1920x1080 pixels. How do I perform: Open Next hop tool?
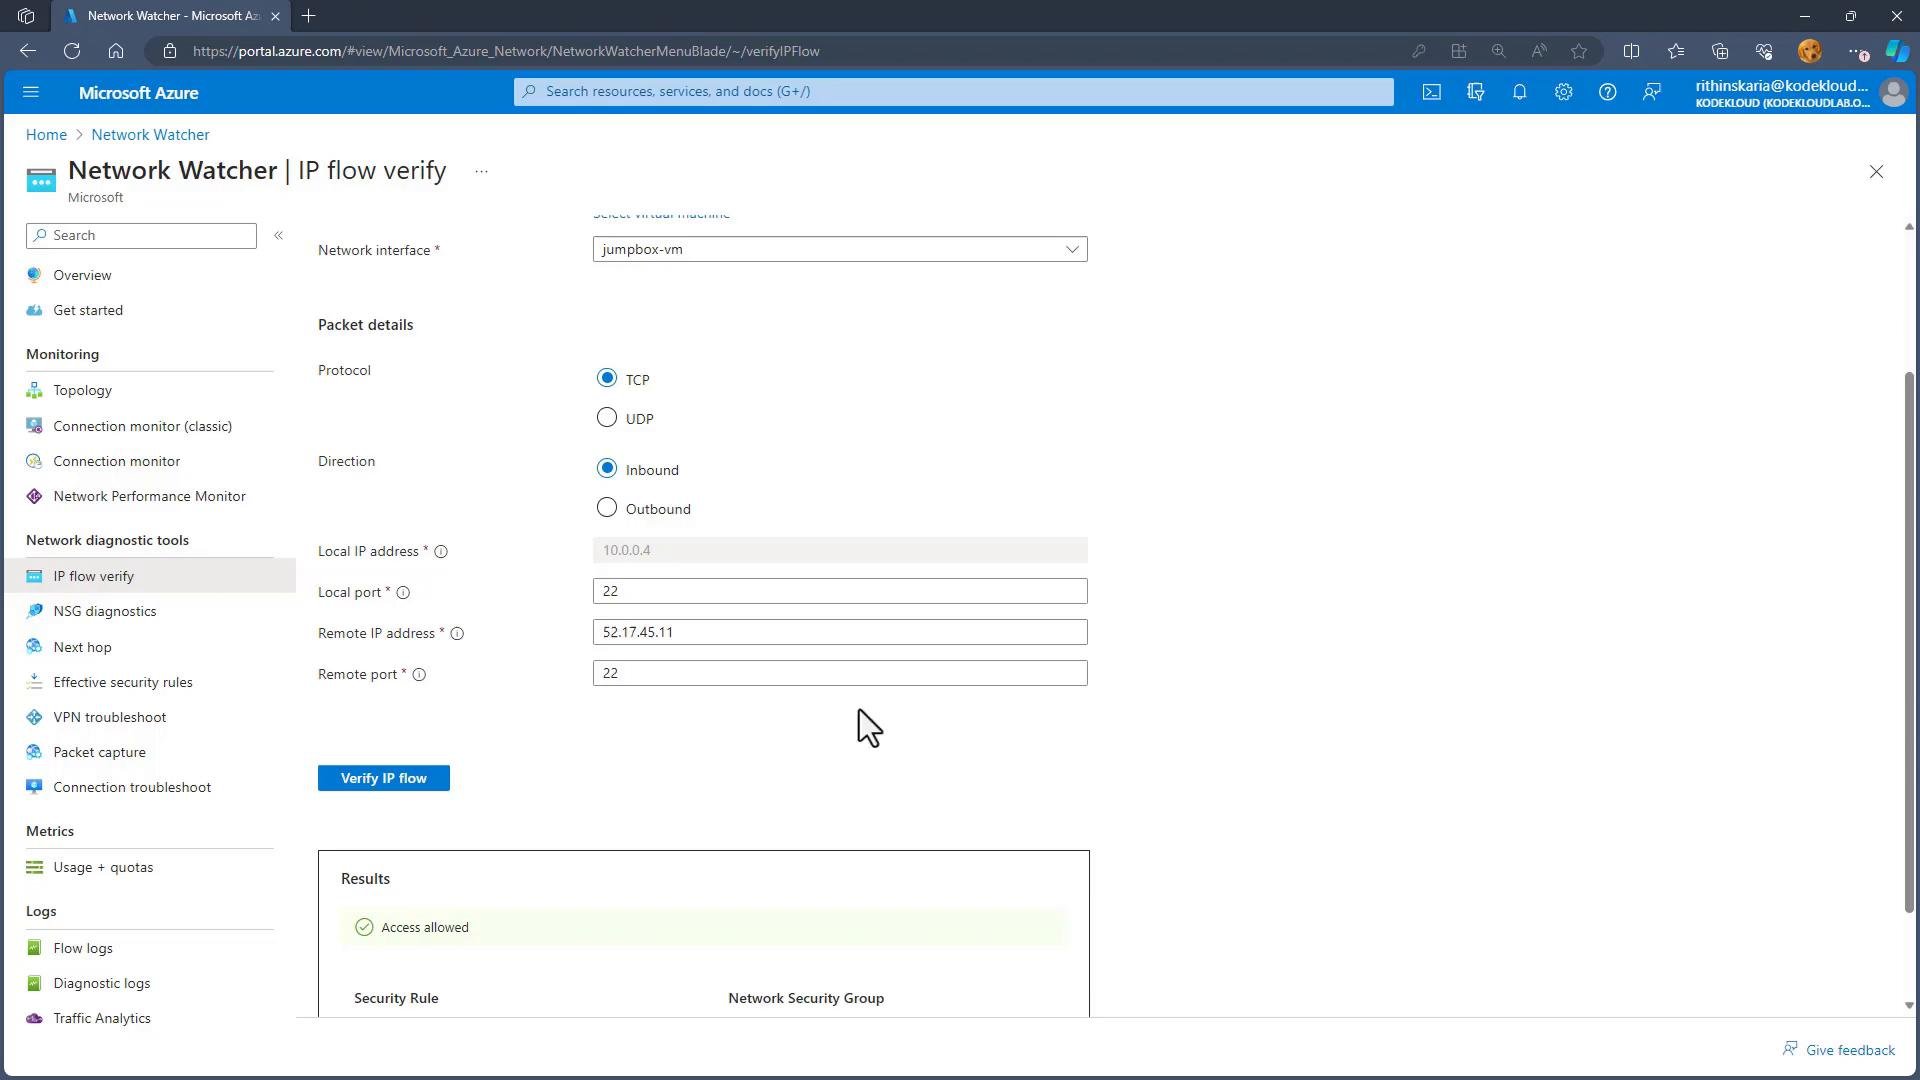click(82, 647)
